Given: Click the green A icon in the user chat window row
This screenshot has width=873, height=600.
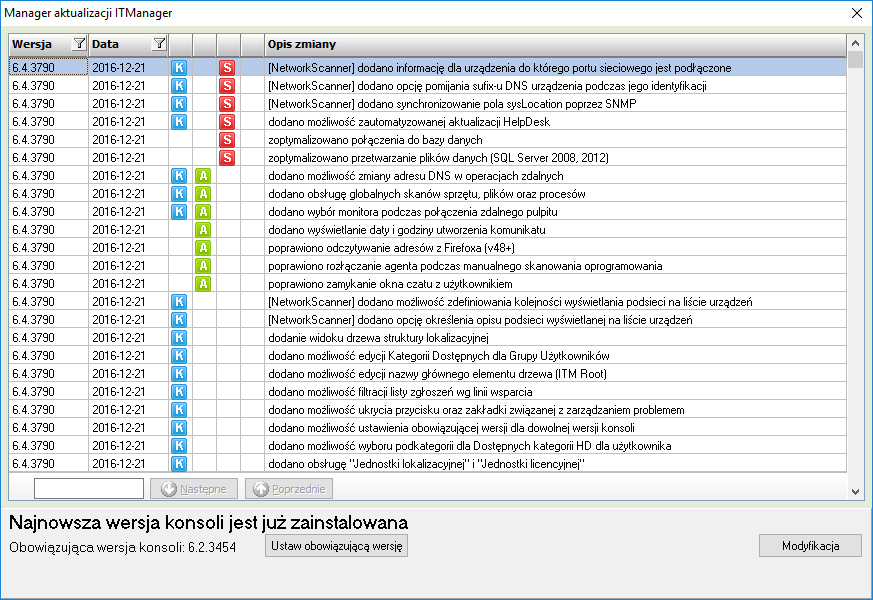Looking at the screenshot, I should click(x=204, y=284).
